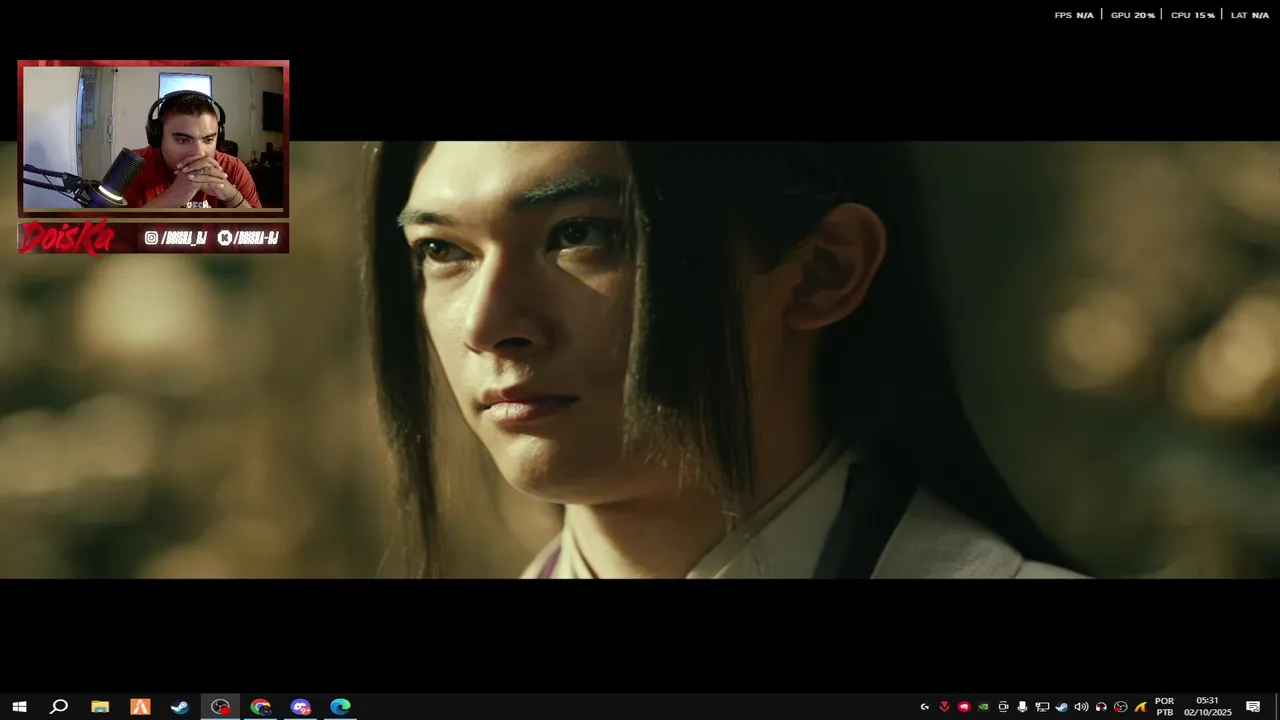The image size is (1280, 720).
Task: Open the clock and calendar flyout
Action: pyautogui.click(x=1207, y=707)
